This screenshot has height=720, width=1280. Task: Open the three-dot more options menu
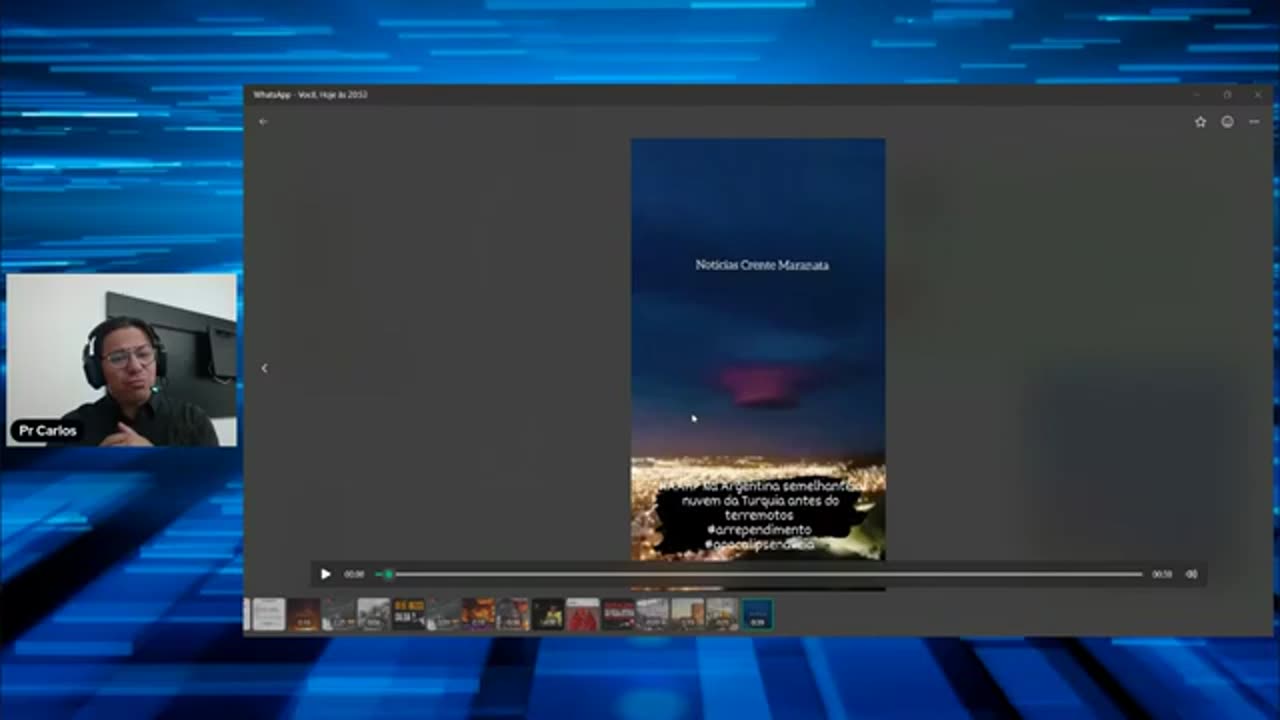point(1254,122)
